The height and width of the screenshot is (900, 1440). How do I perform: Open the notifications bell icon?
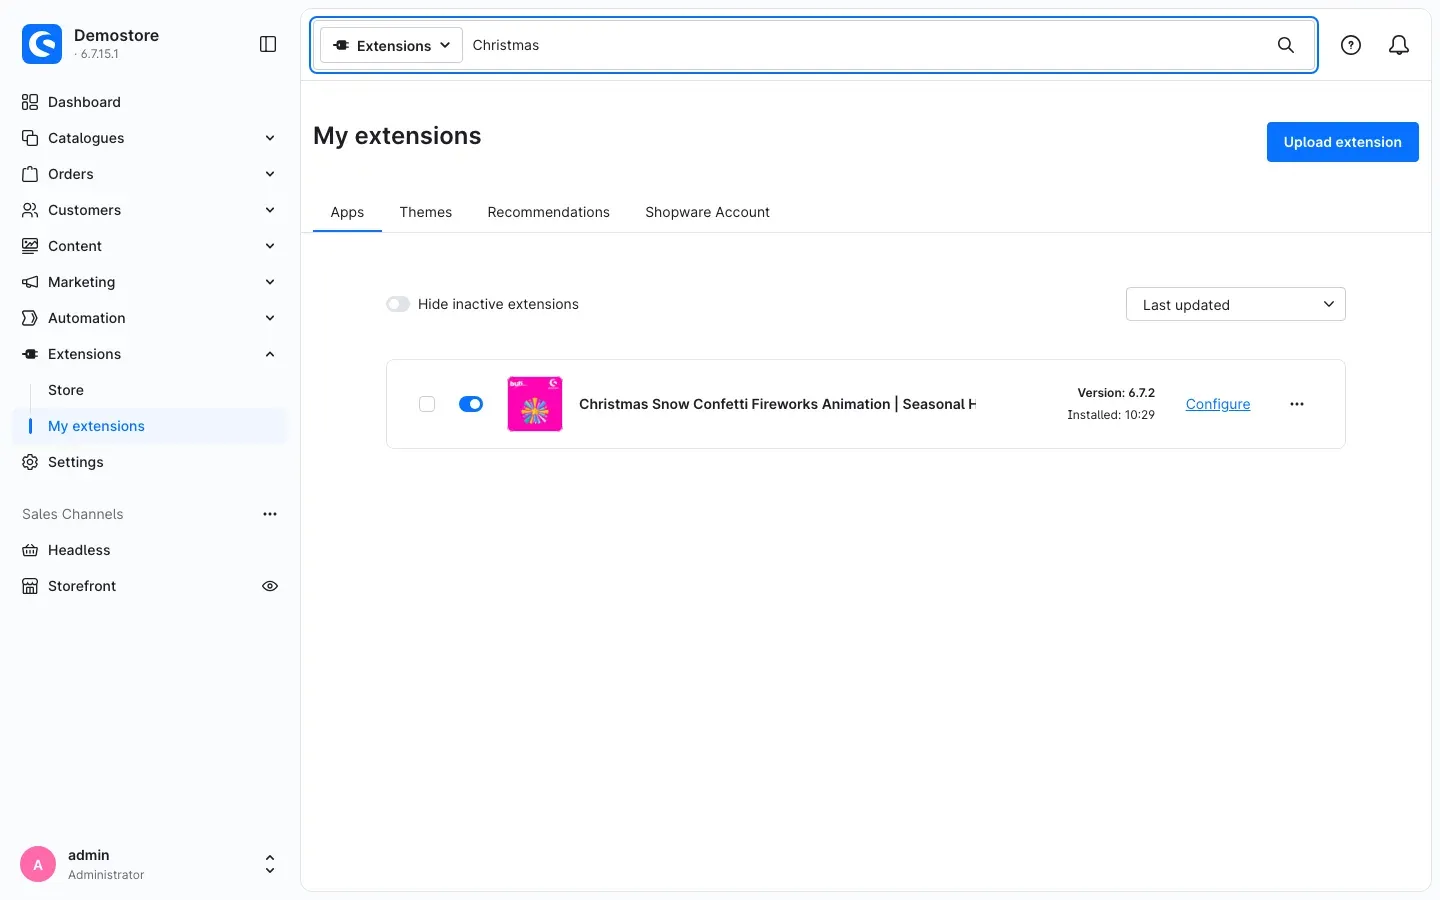coord(1399,45)
